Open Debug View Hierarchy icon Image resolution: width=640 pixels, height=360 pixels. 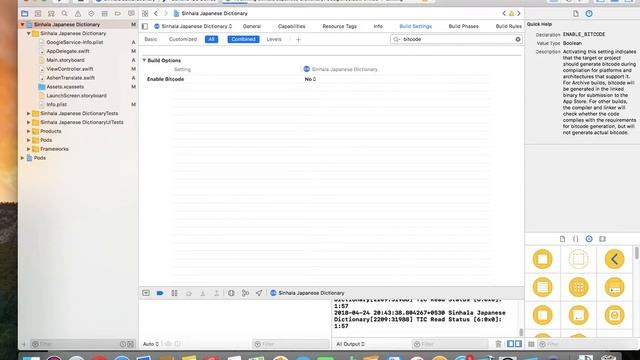point(231,293)
